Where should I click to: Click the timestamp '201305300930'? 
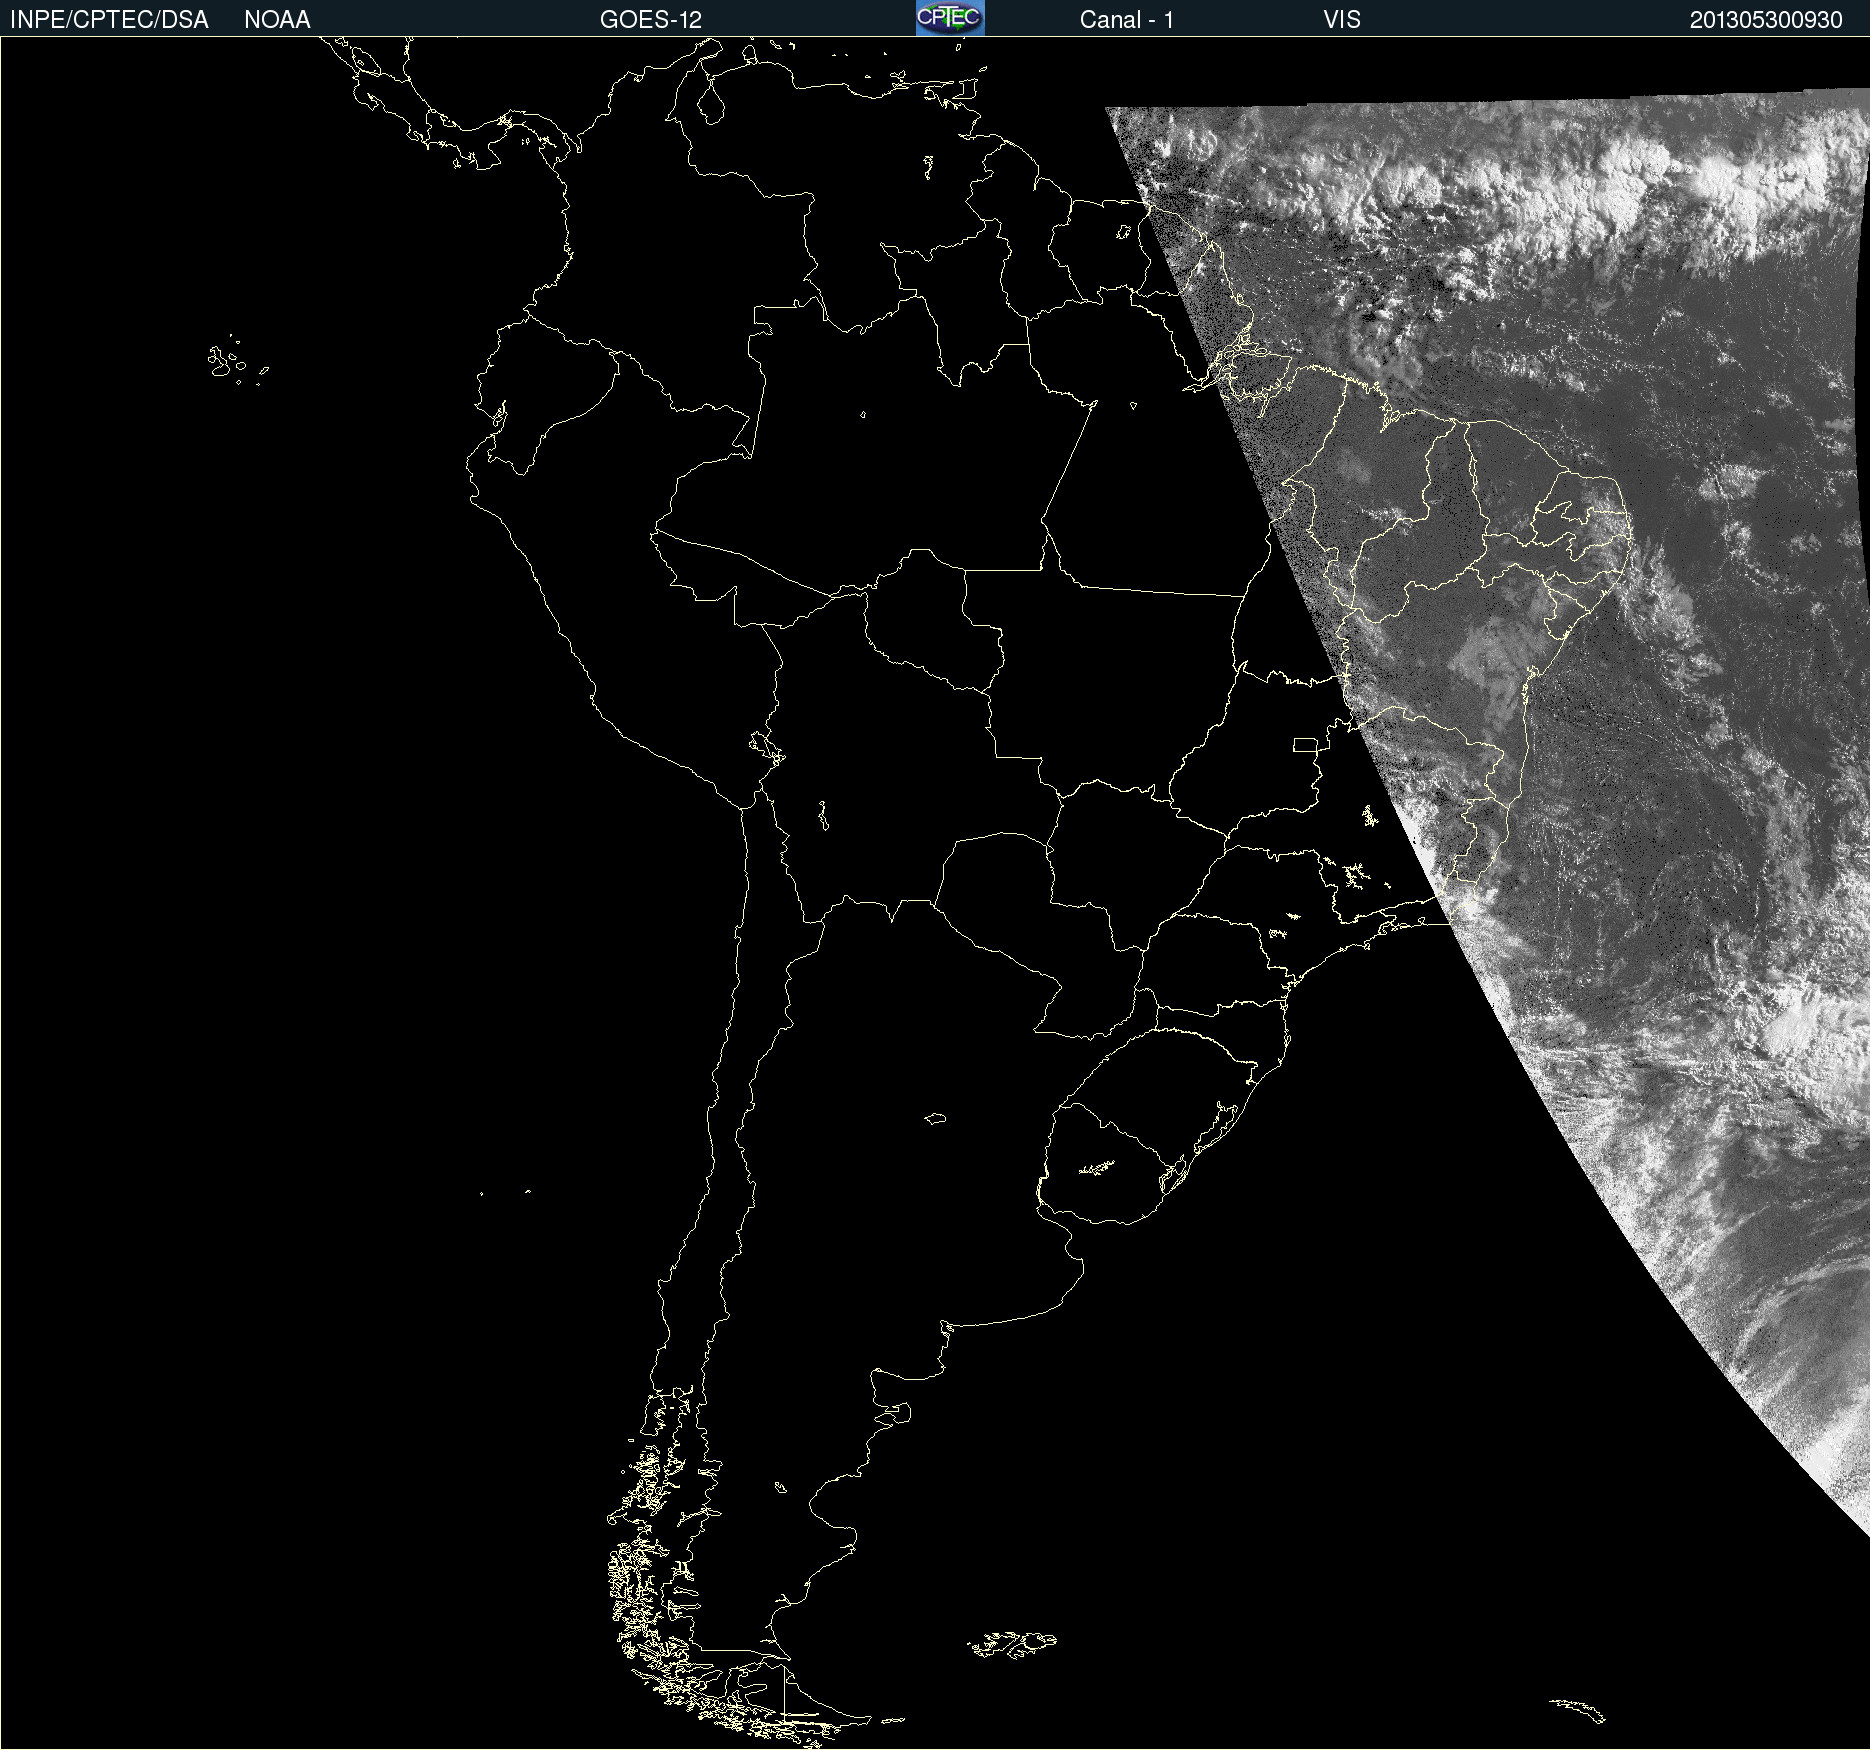click(1766, 20)
